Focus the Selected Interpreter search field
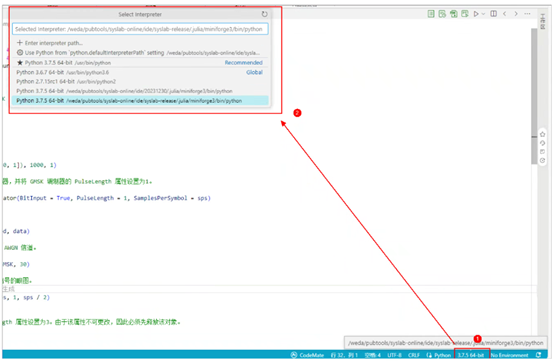Viewport: 553px width, 363px height. coord(140,29)
